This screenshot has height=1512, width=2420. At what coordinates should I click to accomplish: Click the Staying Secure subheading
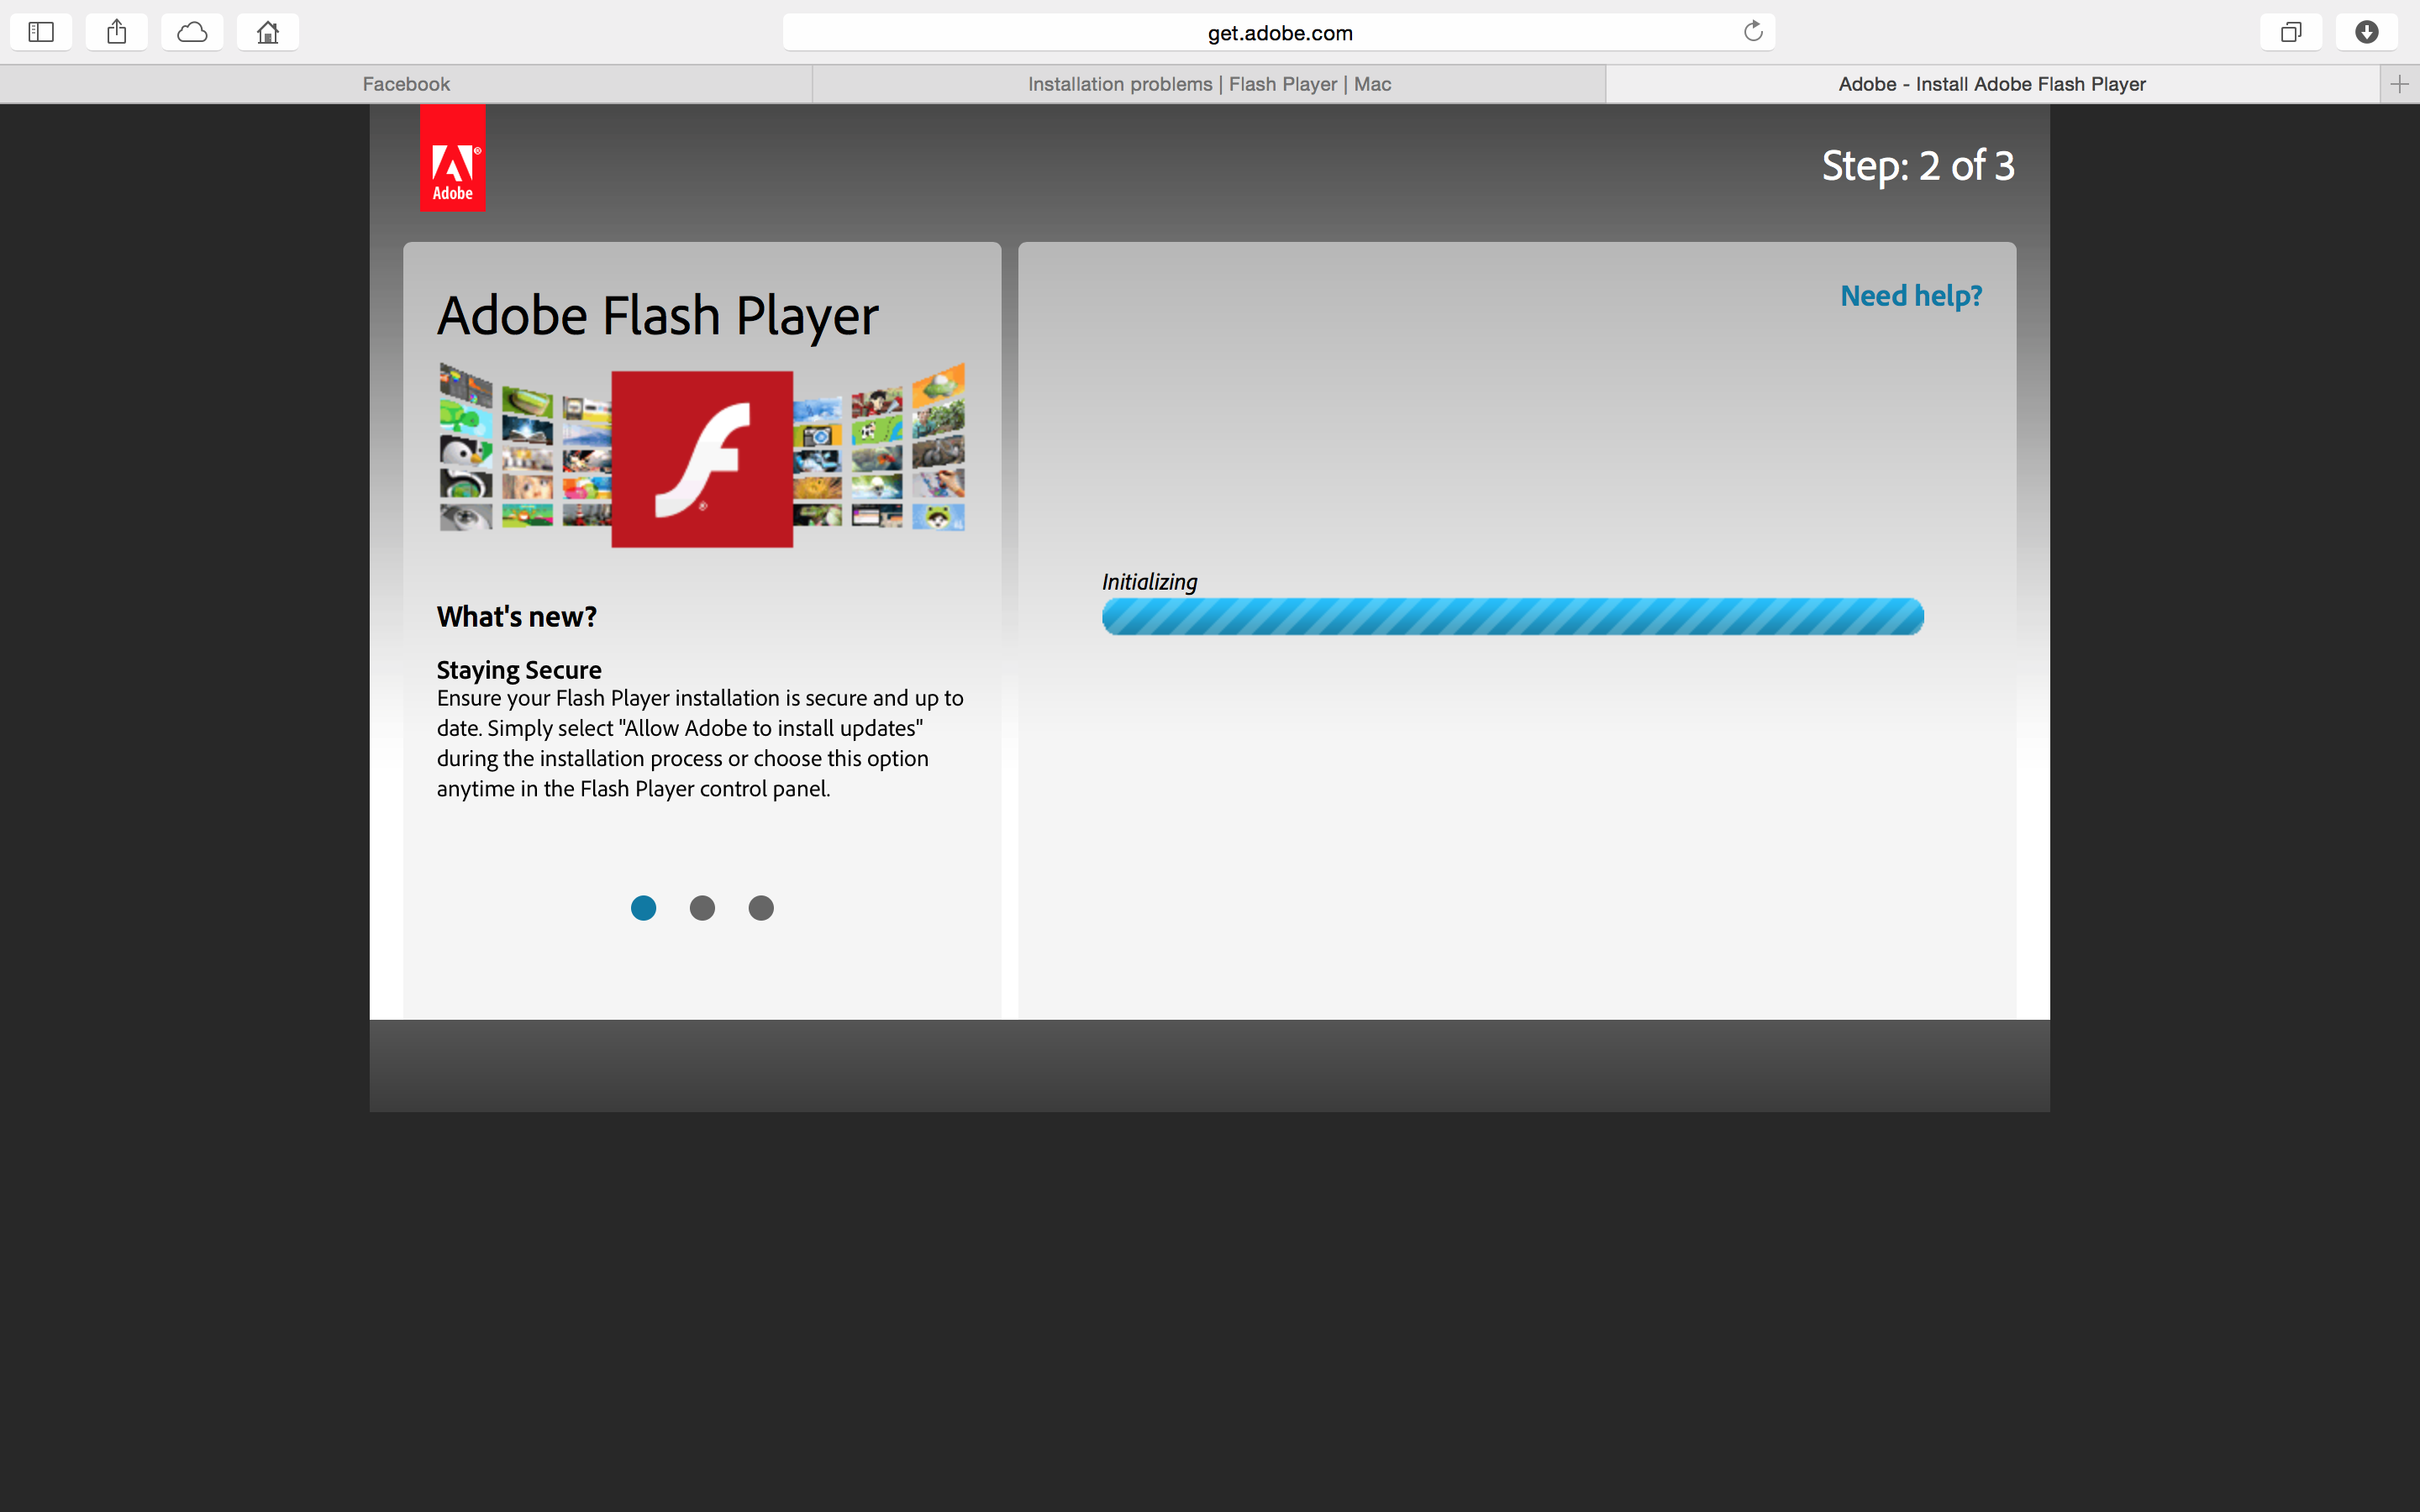click(519, 670)
